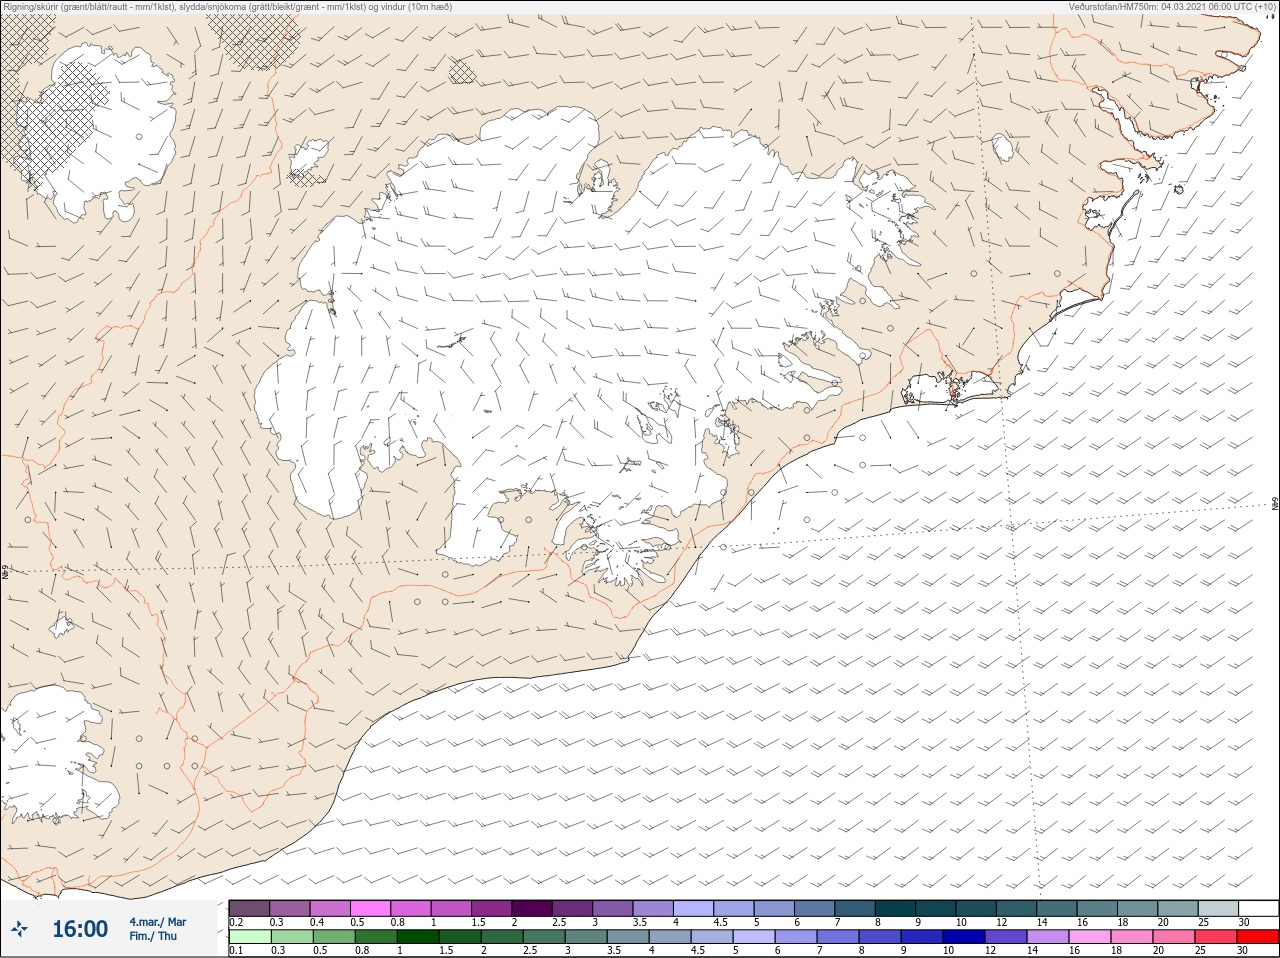Select the top-row swatch between 2 and 2.5
This screenshot has width=1280, height=958.
point(532,908)
